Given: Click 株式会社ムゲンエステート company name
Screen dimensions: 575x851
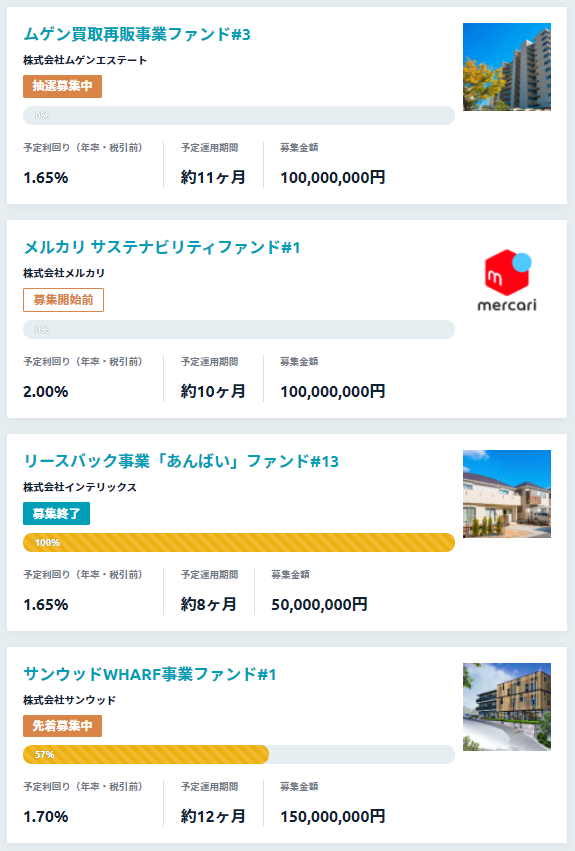Looking at the screenshot, I should click(x=85, y=60).
